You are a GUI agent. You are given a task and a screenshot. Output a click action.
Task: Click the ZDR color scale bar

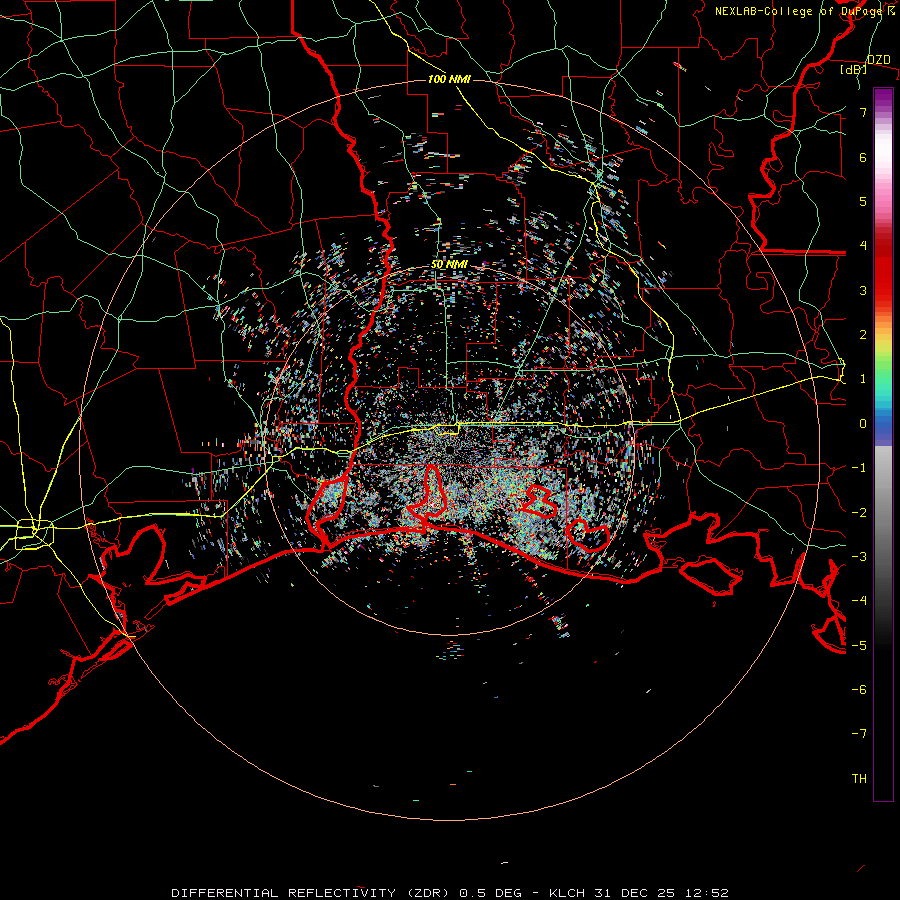(x=883, y=444)
